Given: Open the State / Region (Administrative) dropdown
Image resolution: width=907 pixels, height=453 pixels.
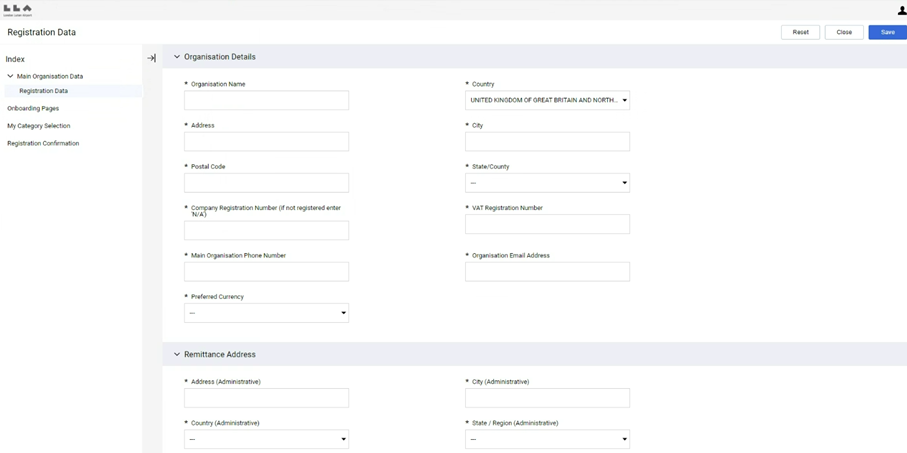Looking at the screenshot, I should tap(547, 439).
